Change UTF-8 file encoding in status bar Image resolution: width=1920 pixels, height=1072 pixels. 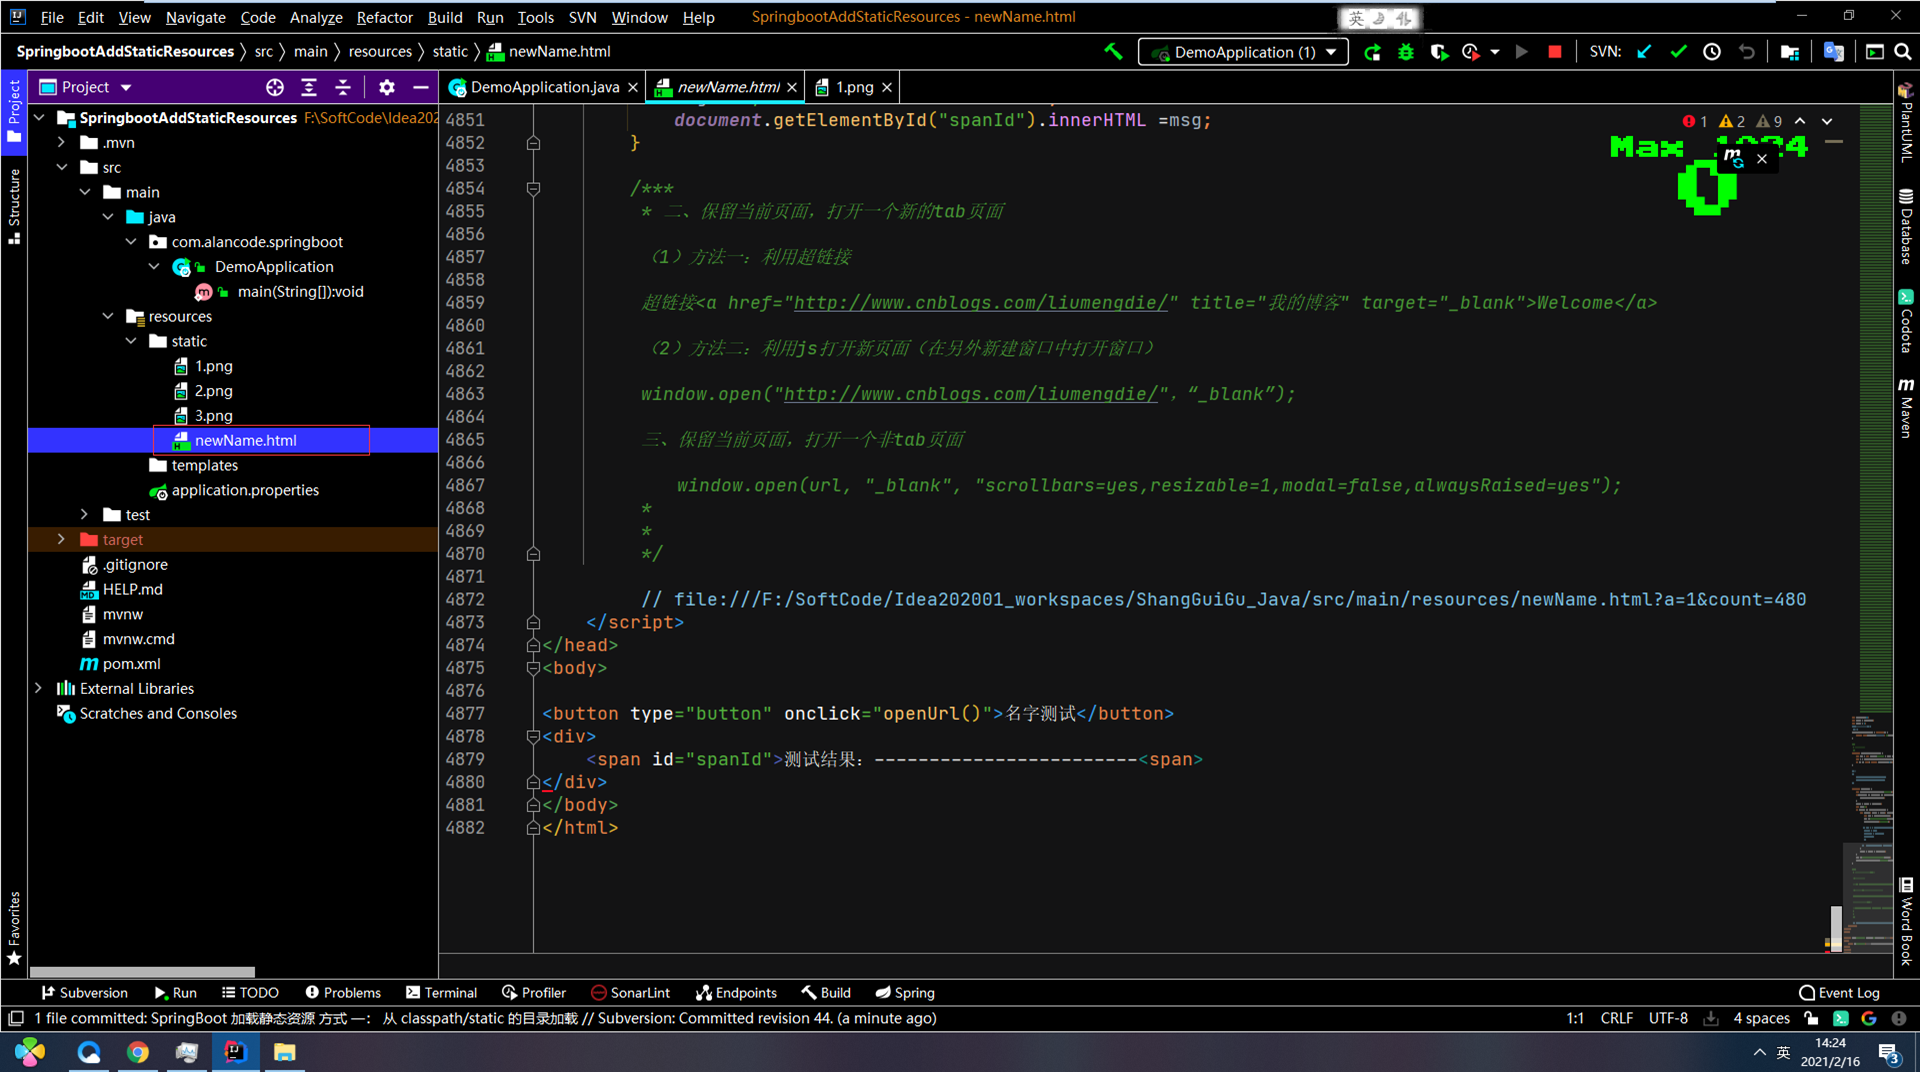click(x=1668, y=1018)
